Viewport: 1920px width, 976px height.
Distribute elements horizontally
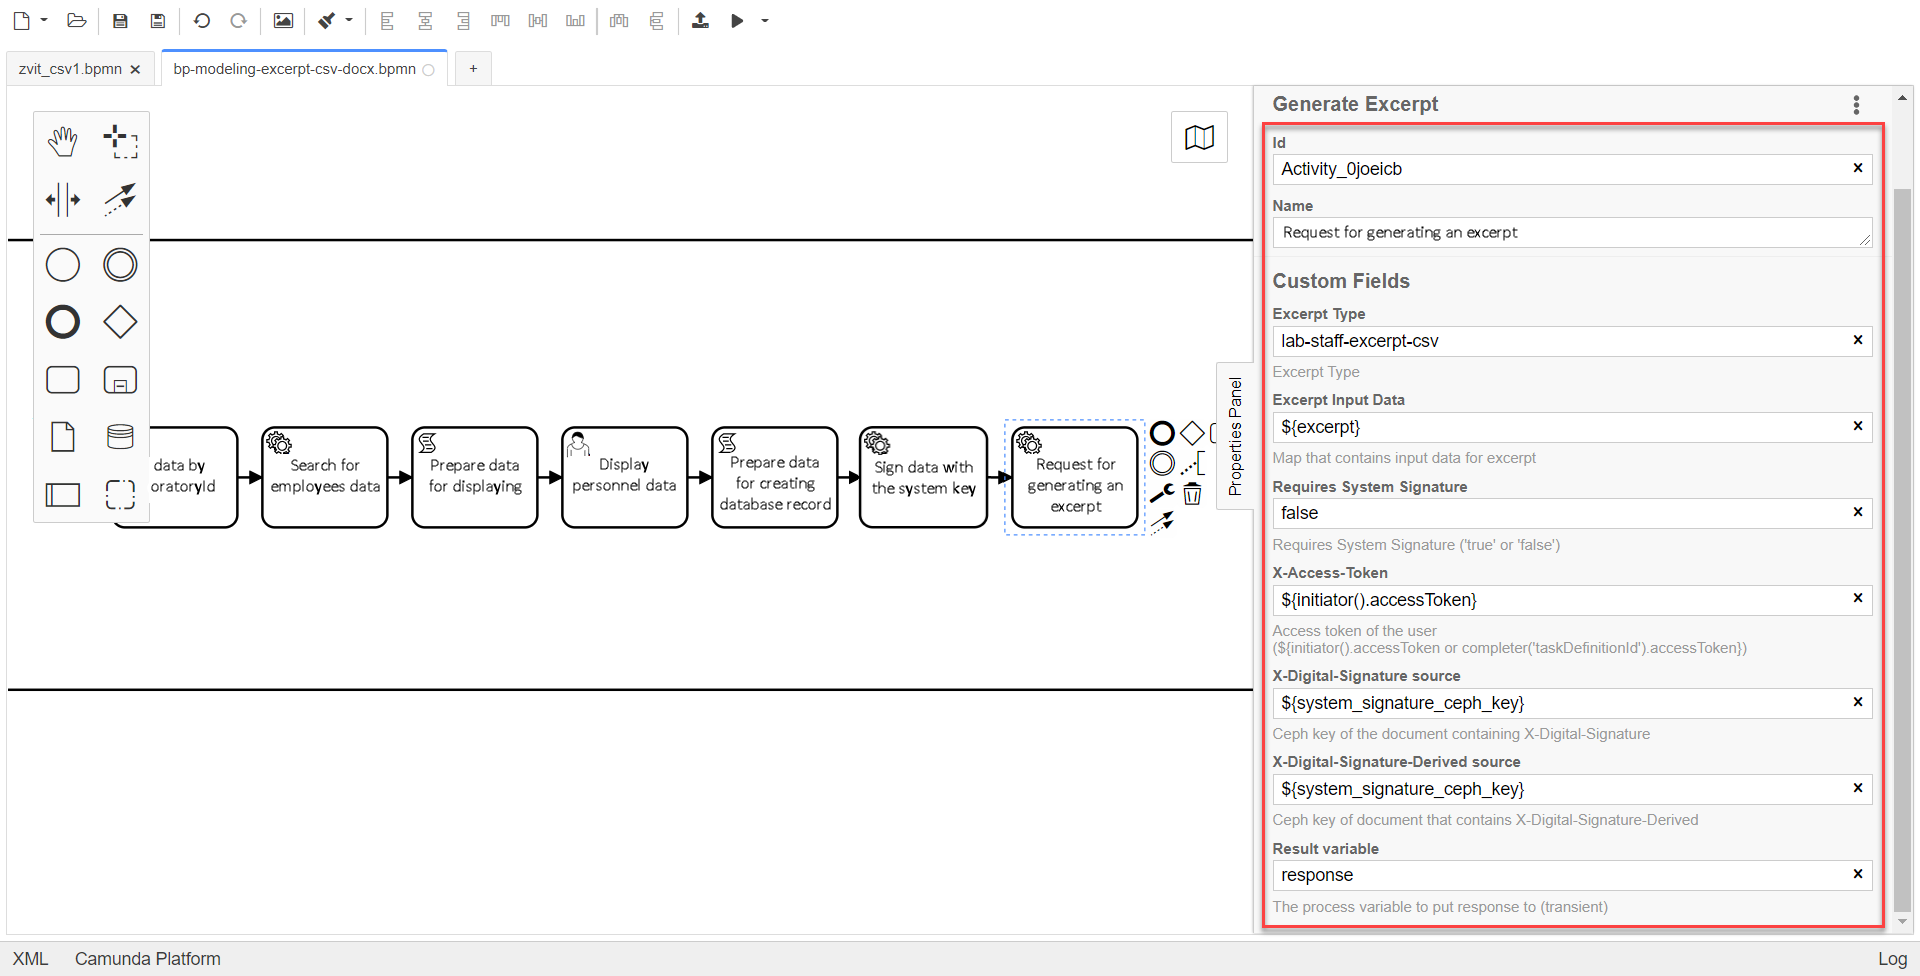coord(619,21)
